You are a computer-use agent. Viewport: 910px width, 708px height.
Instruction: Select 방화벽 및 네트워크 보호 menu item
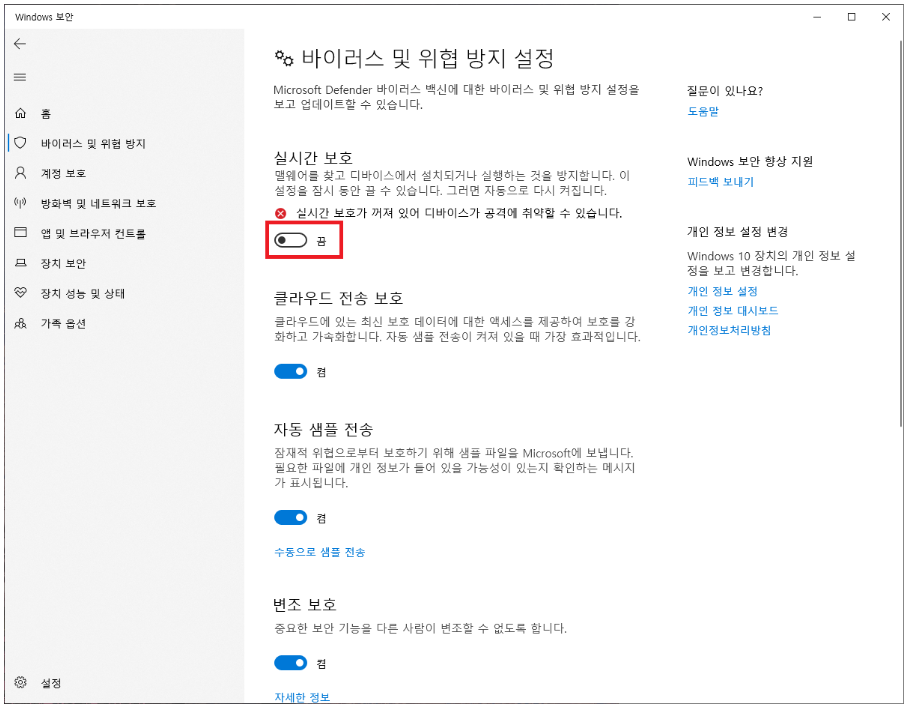tap(98, 203)
